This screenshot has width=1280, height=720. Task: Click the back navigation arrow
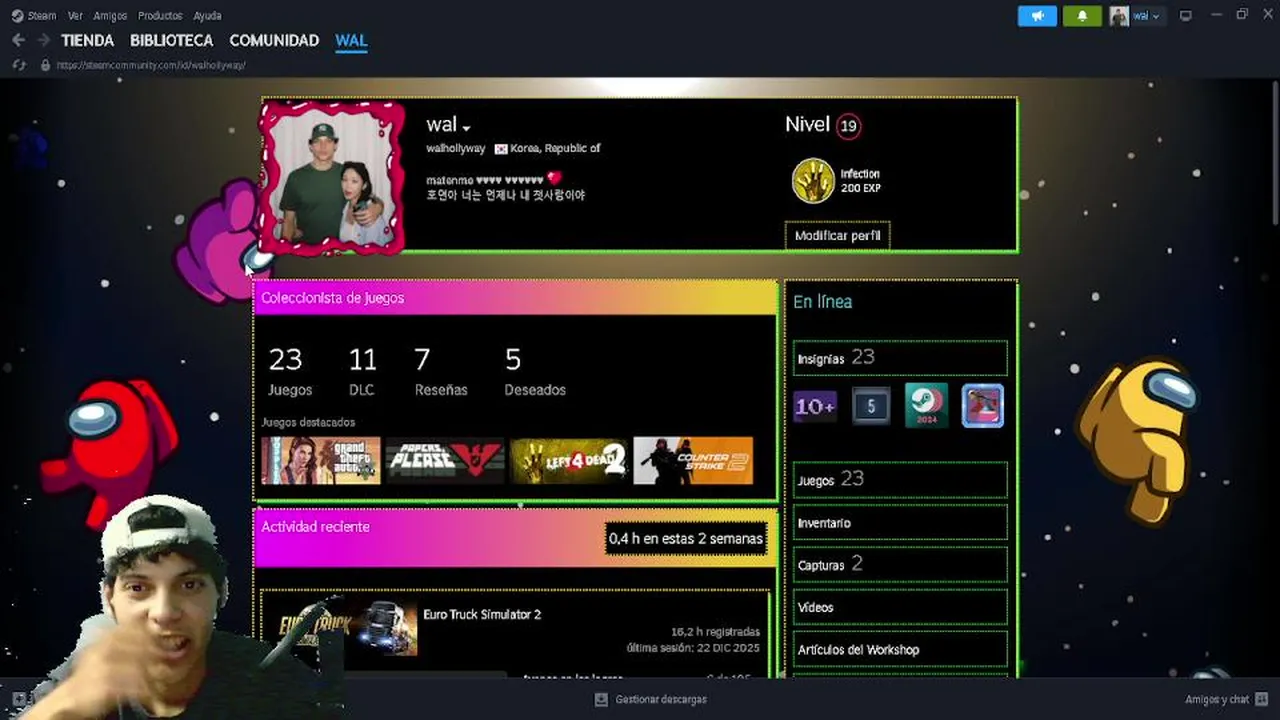click(18, 40)
